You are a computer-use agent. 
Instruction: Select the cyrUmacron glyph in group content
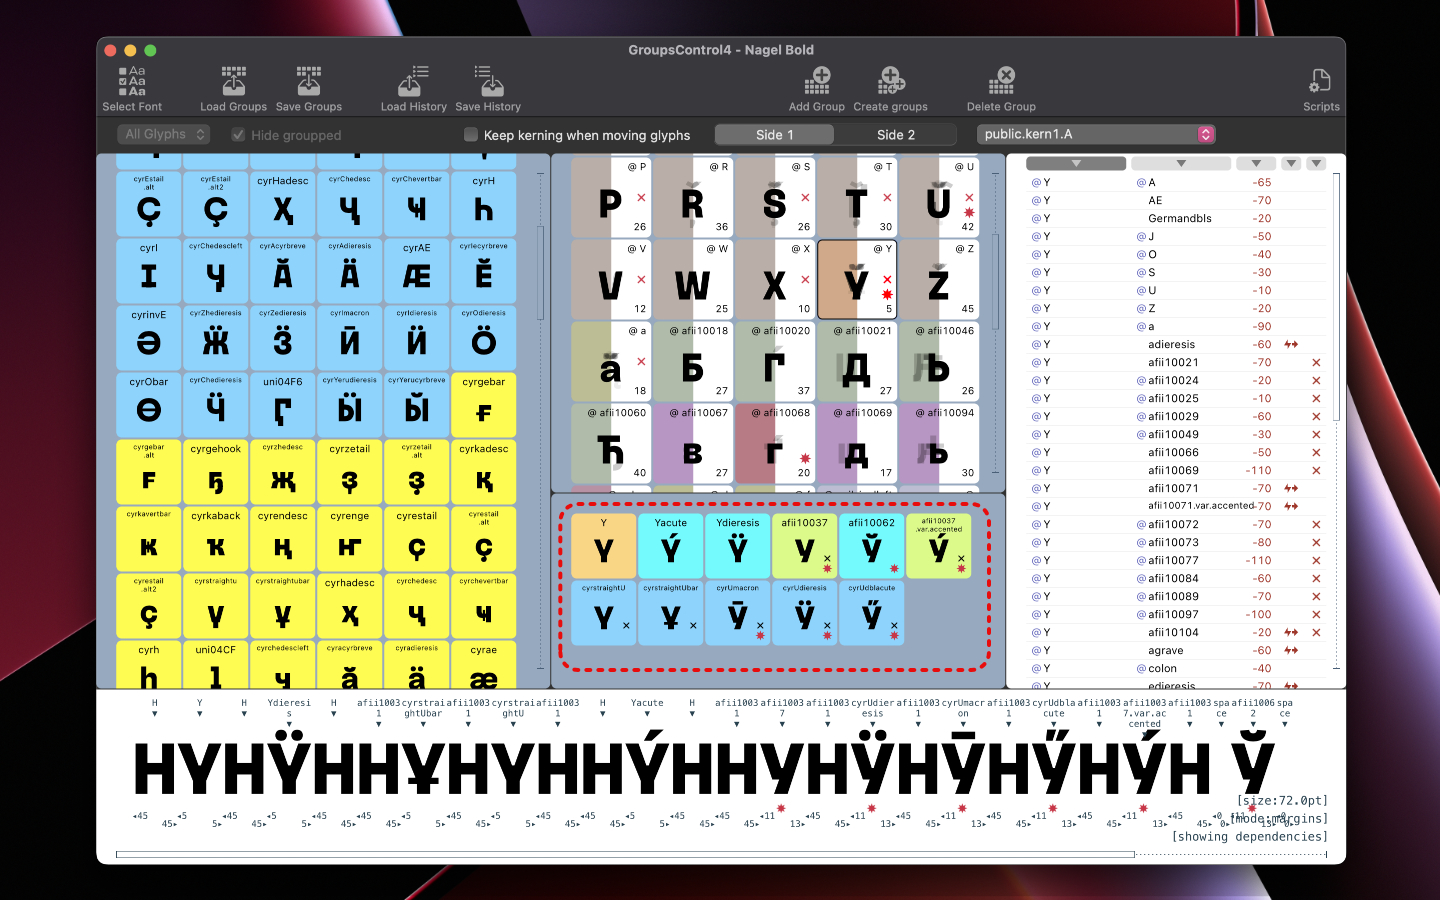pyautogui.click(x=738, y=612)
